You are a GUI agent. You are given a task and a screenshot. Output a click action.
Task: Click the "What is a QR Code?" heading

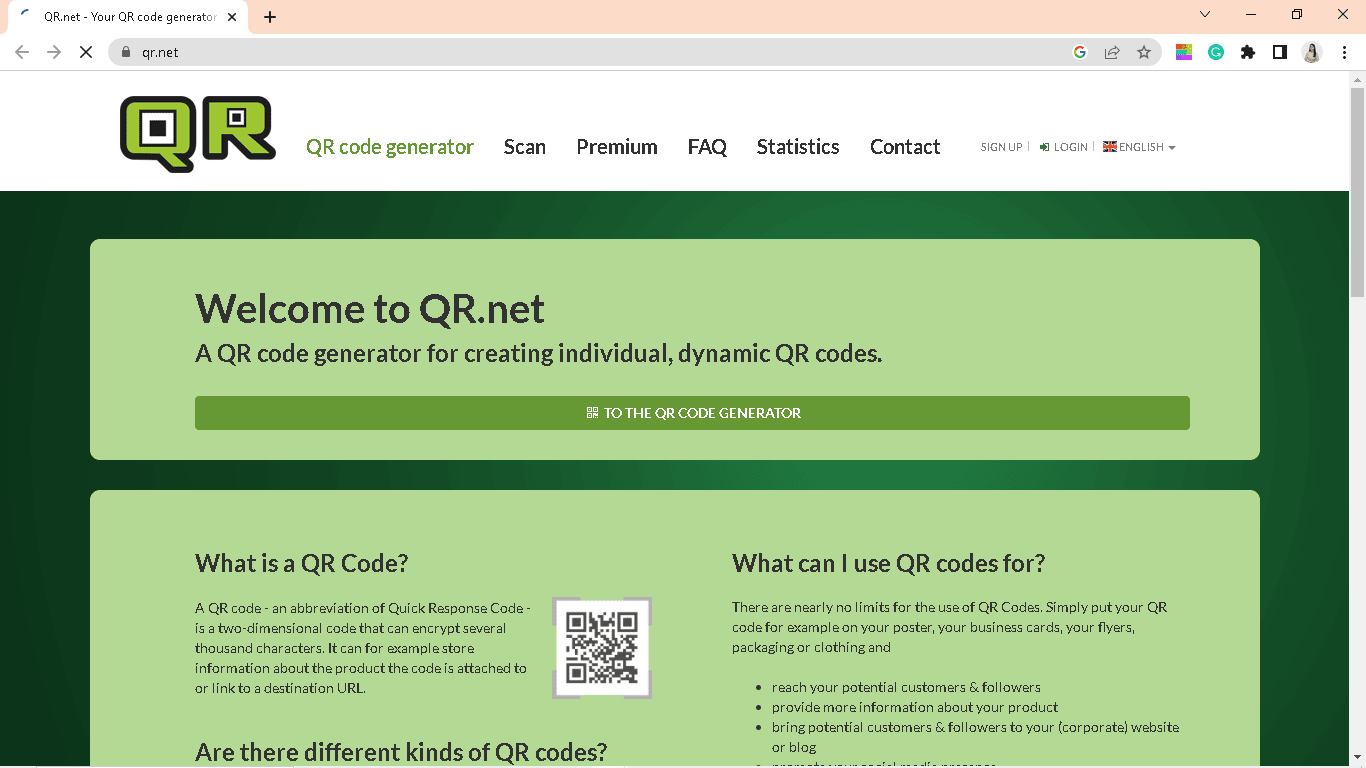[302, 563]
